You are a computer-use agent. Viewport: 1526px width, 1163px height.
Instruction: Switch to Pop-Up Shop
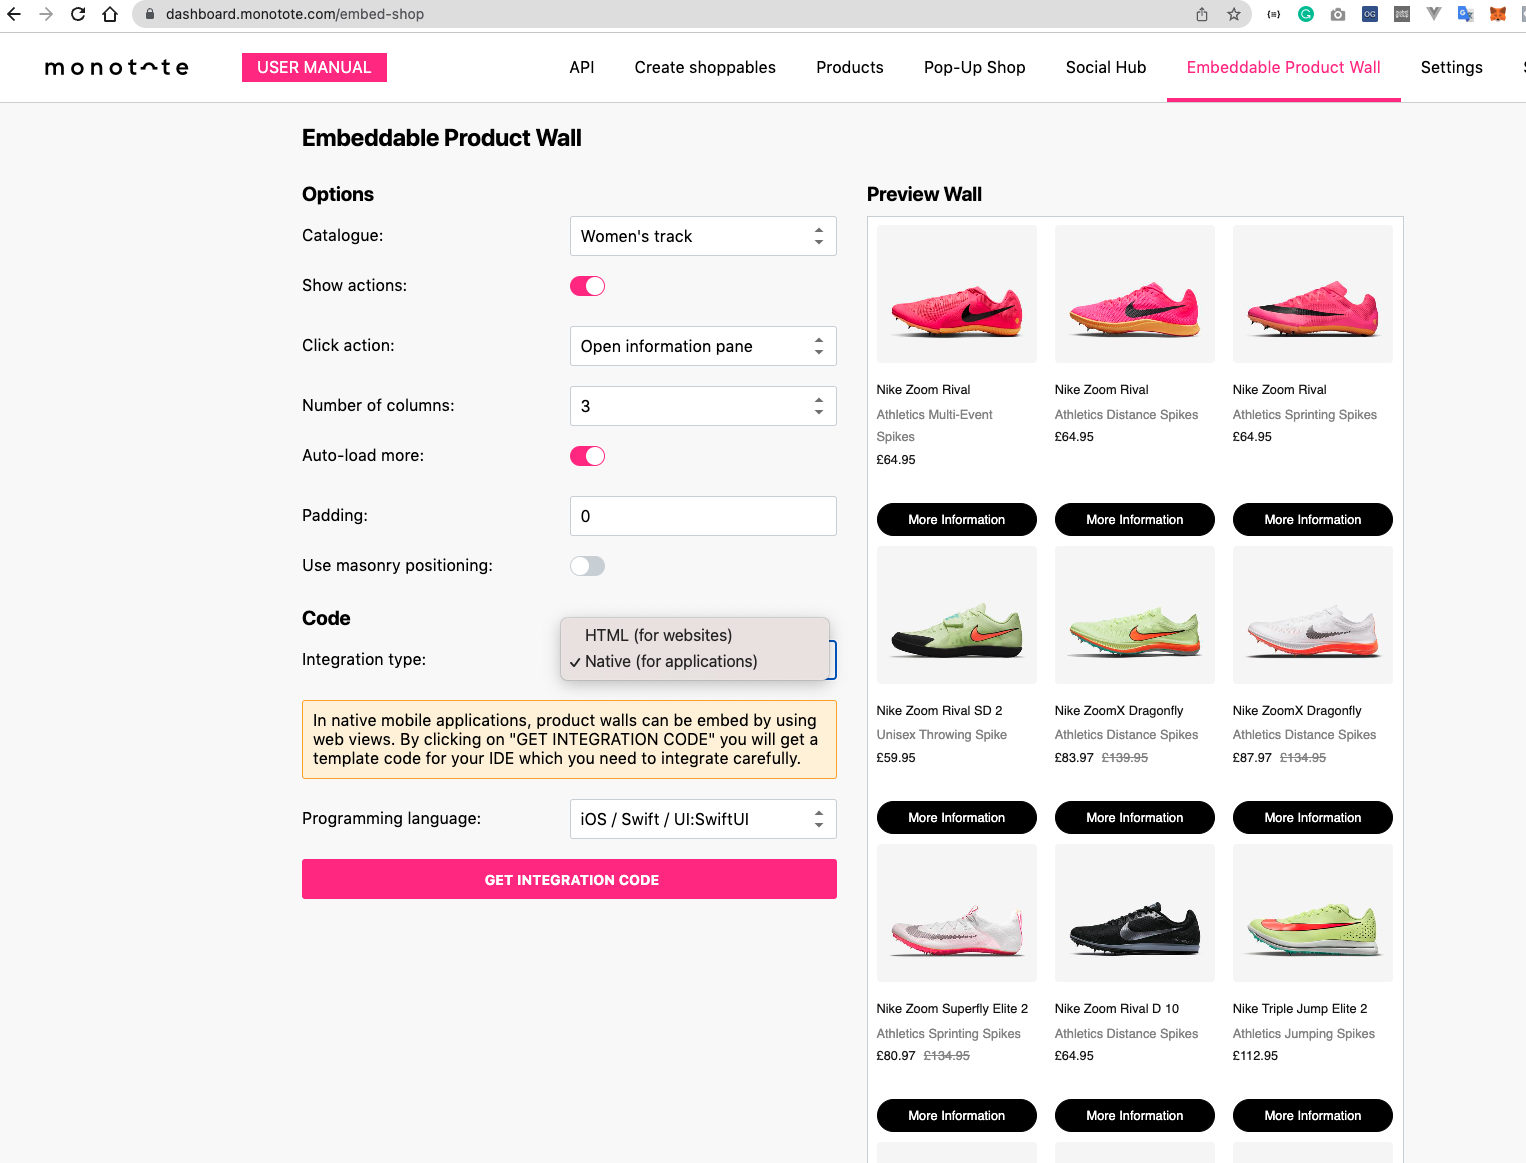click(x=975, y=67)
